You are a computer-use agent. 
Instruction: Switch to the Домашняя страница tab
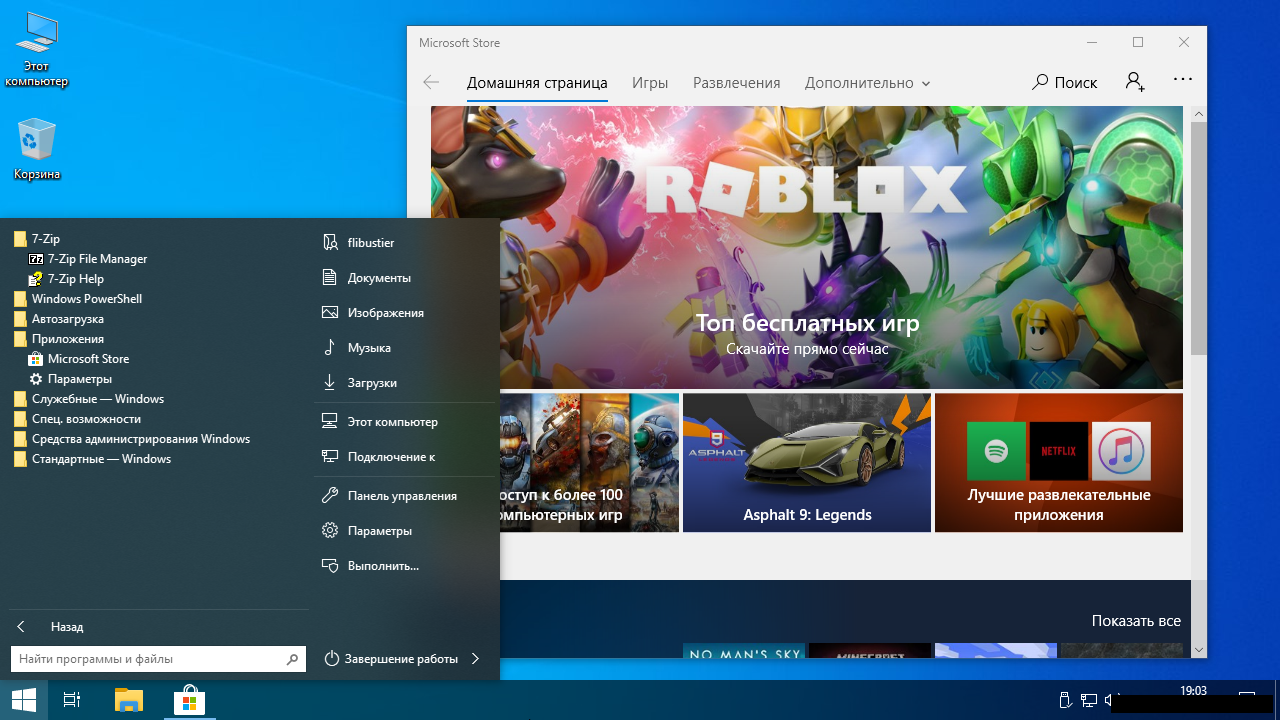point(537,83)
